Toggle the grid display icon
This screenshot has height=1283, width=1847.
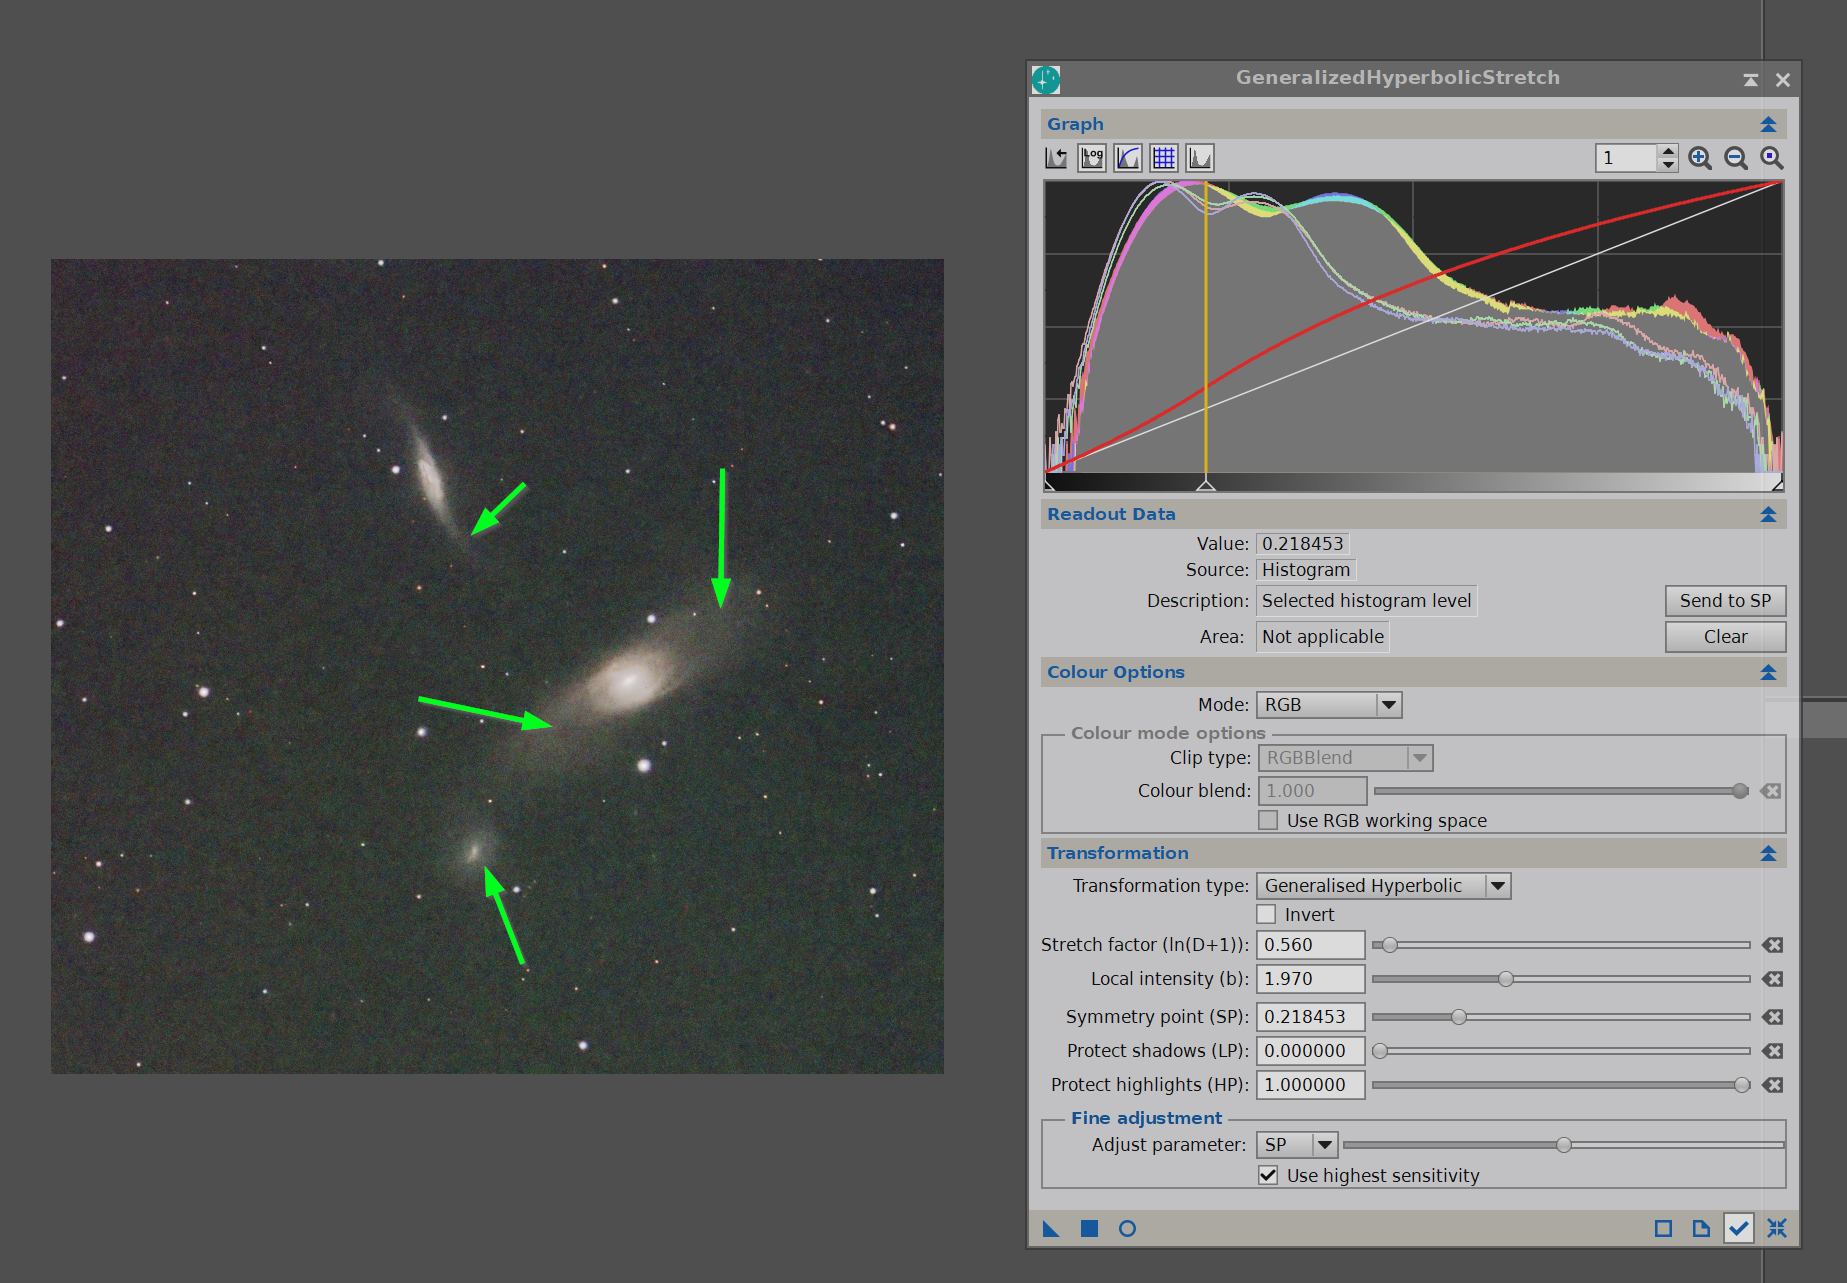(1163, 158)
